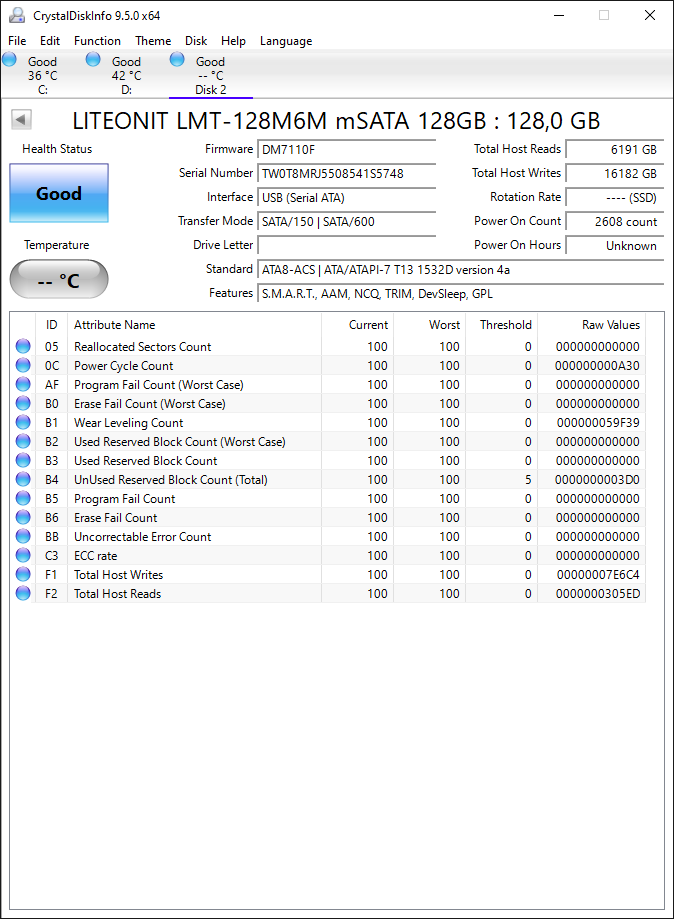The height and width of the screenshot is (919, 674).
Task: Click the status orb for ECC rate
Action: coord(23,556)
